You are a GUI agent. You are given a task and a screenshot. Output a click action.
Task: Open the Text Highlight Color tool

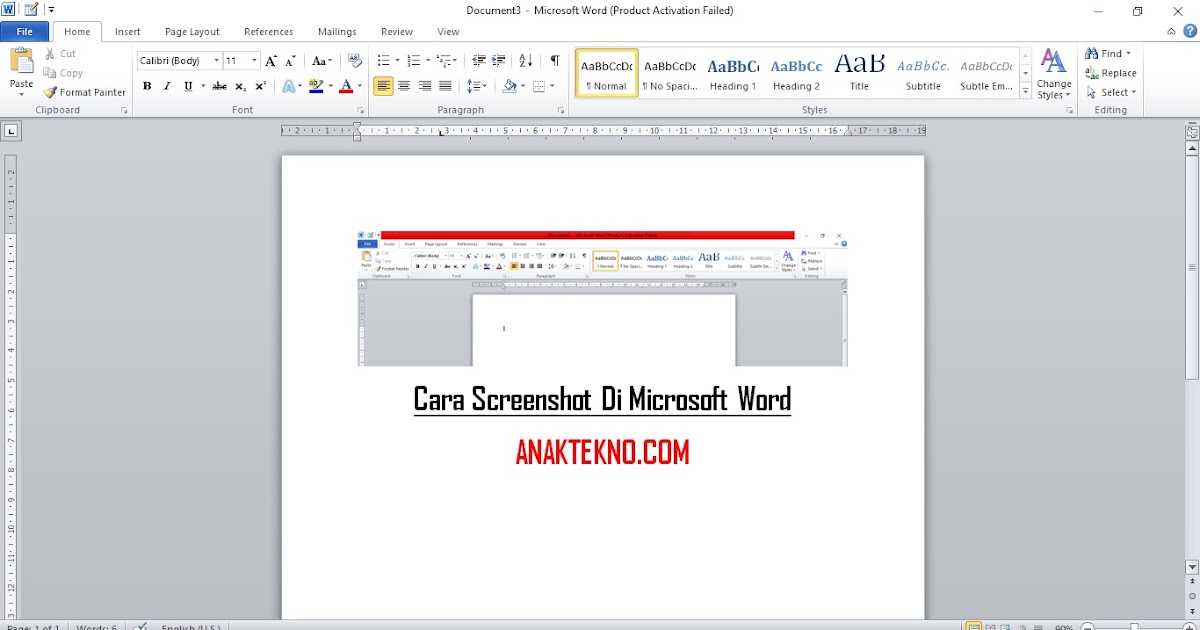318,86
